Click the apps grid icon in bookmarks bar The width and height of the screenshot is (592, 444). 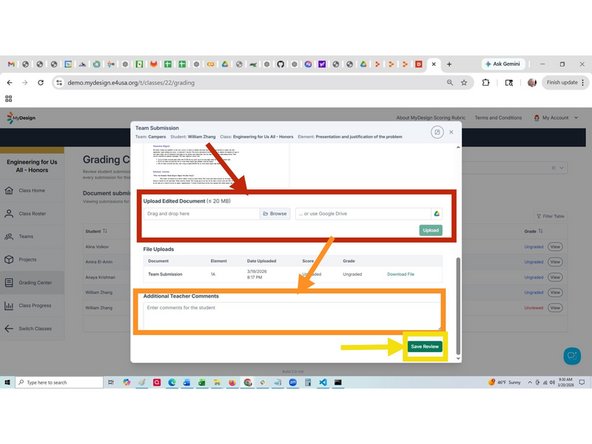9,99
